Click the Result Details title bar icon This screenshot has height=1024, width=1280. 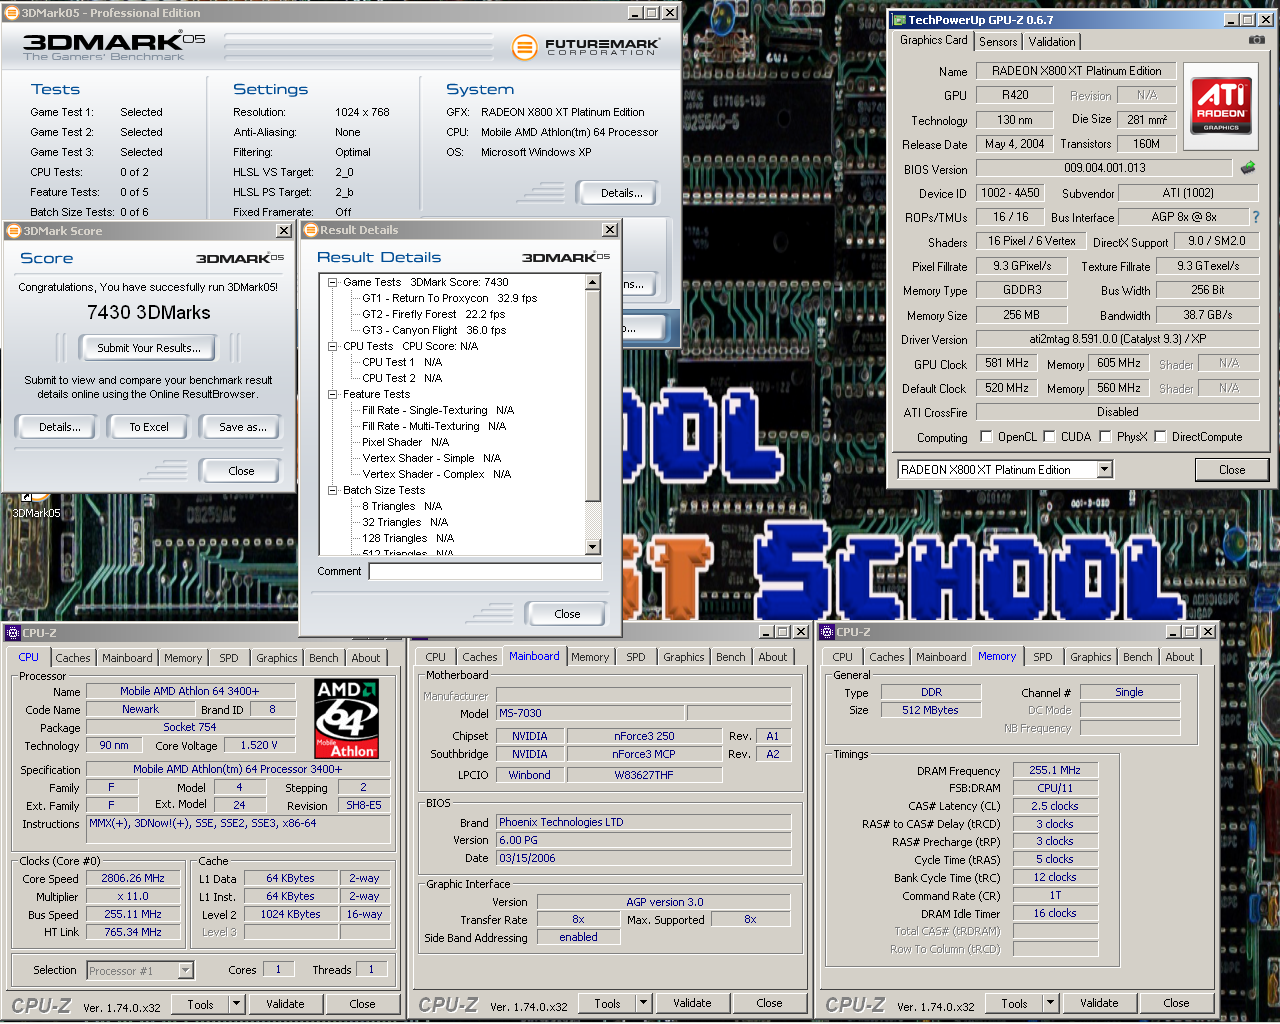click(311, 230)
